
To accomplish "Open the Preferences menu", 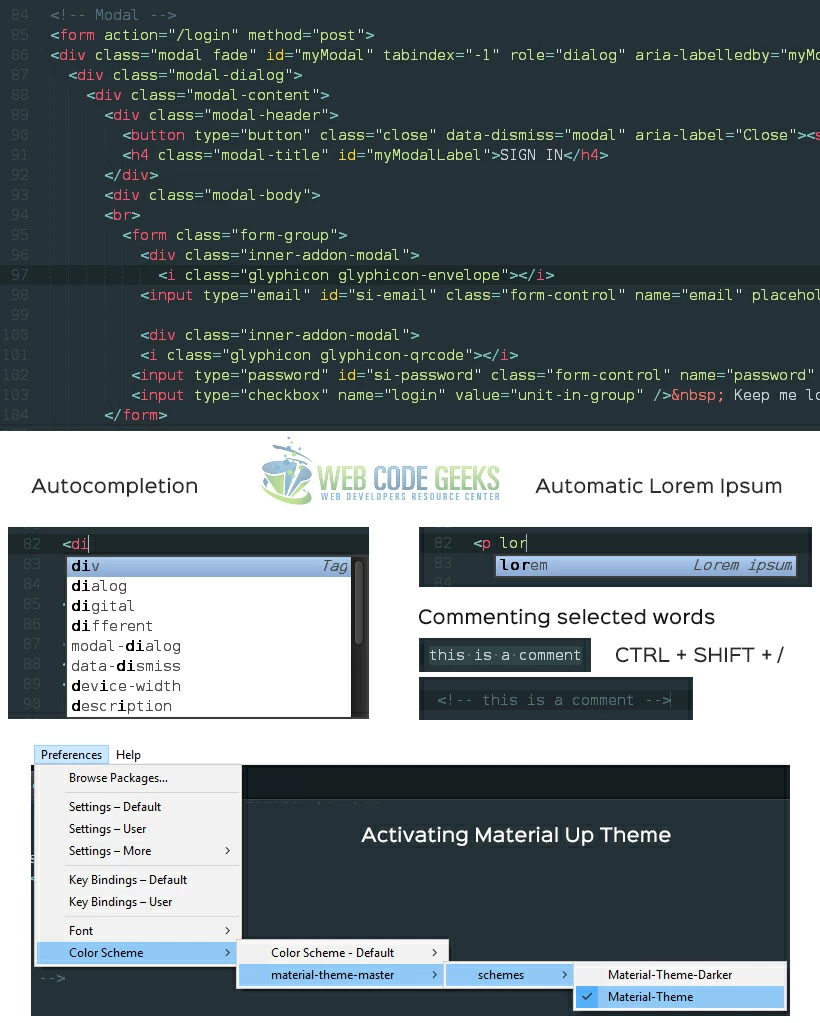I will coord(71,754).
